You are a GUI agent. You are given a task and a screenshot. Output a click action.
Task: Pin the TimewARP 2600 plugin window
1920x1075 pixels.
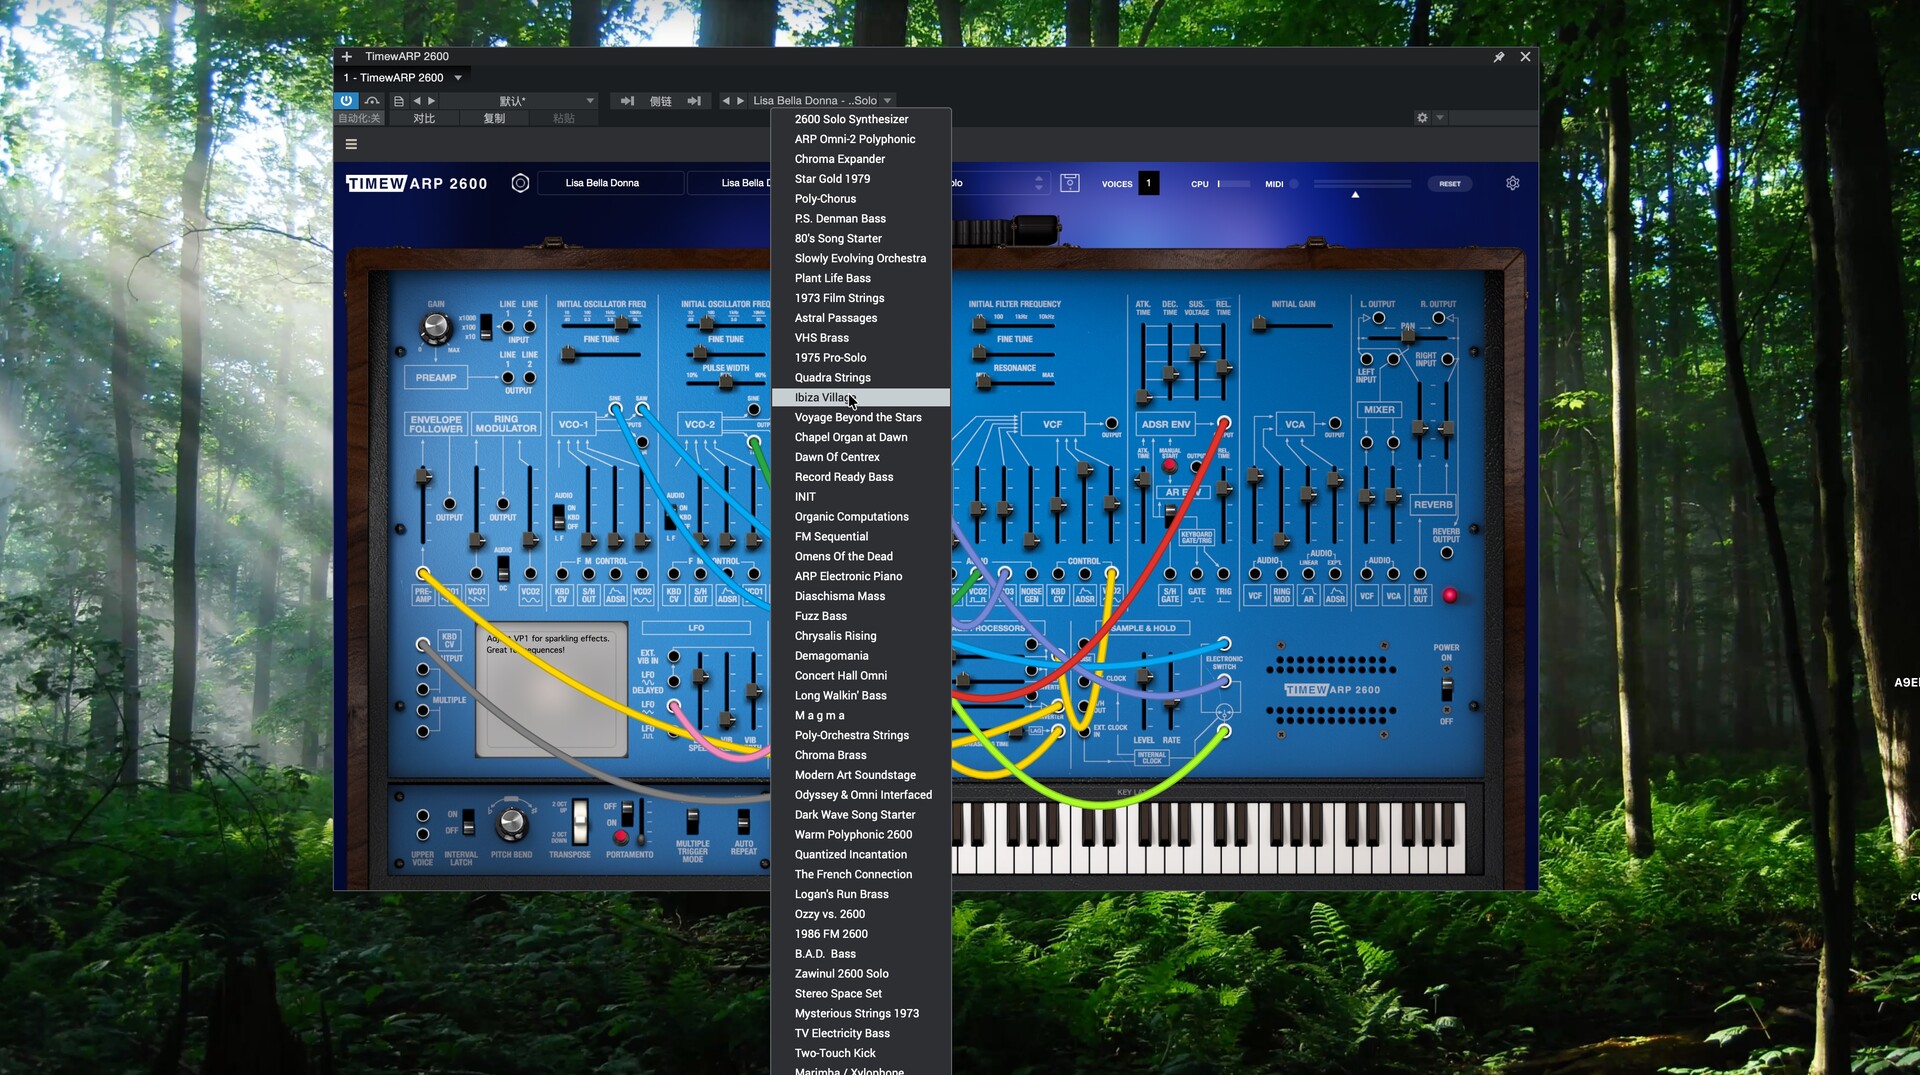coord(1498,57)
